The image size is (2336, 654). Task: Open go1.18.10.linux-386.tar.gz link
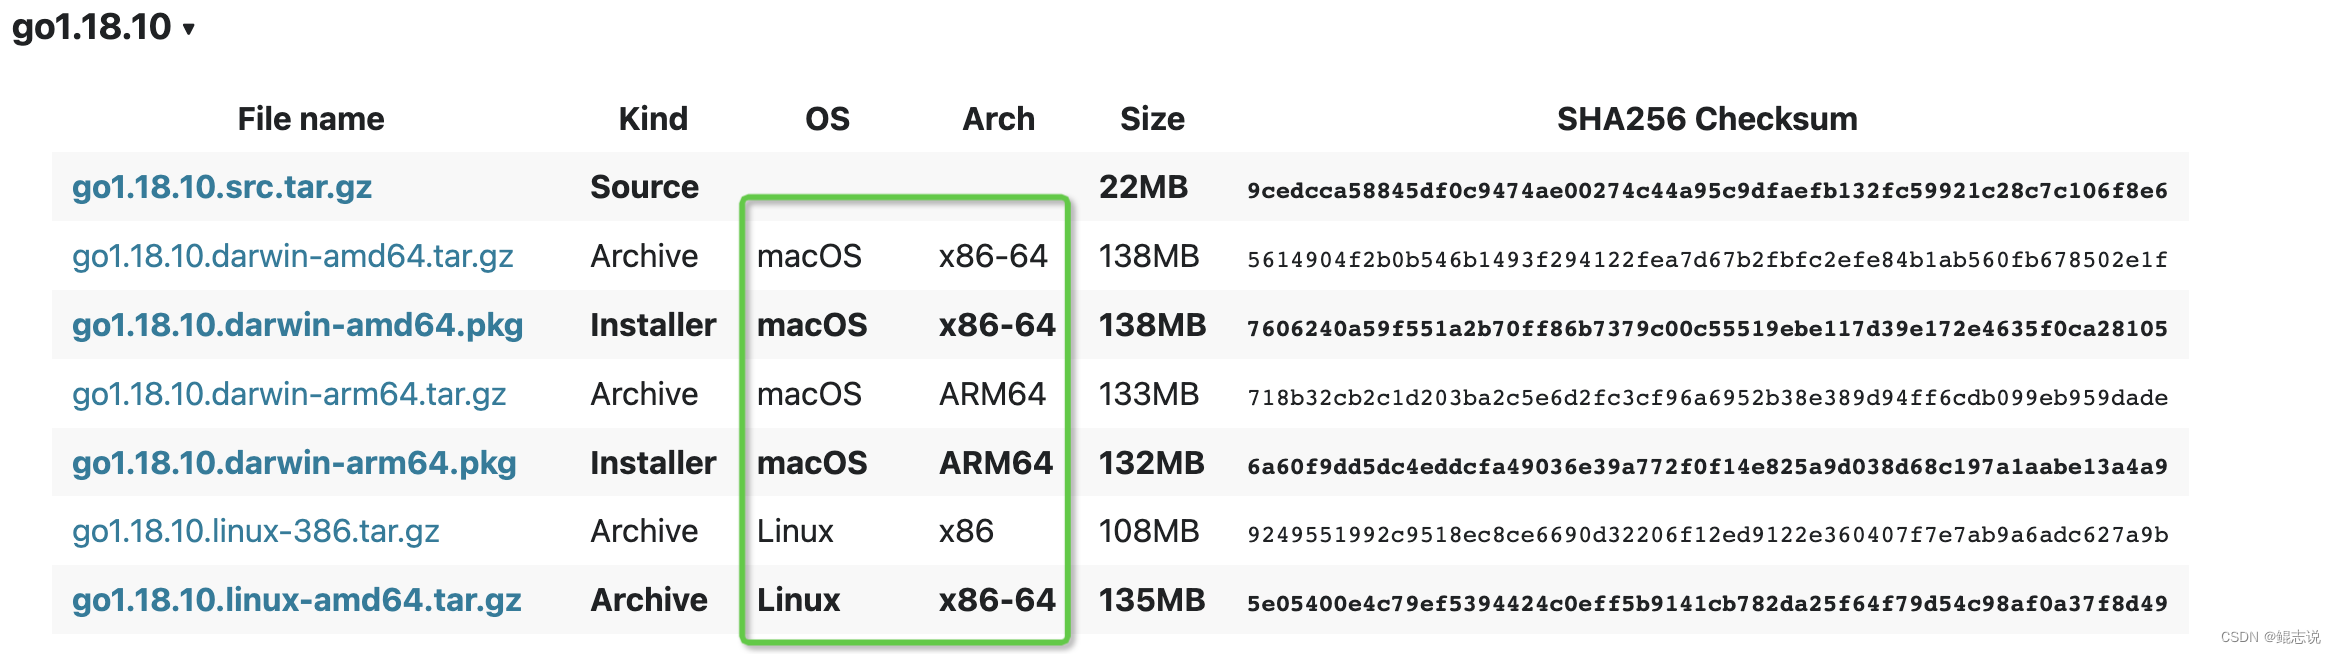pos(256,531)
